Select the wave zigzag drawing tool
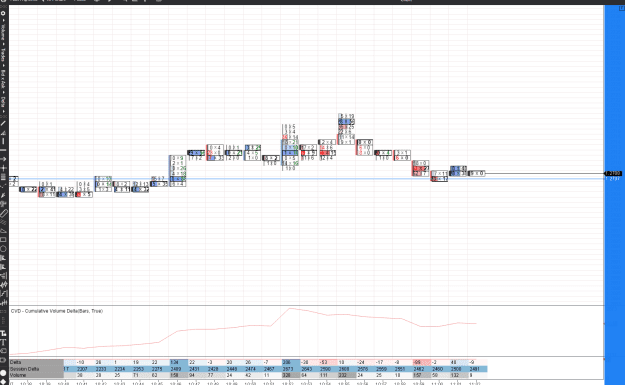Viewport: 625px width, 385px height. [x=3, y=285]
